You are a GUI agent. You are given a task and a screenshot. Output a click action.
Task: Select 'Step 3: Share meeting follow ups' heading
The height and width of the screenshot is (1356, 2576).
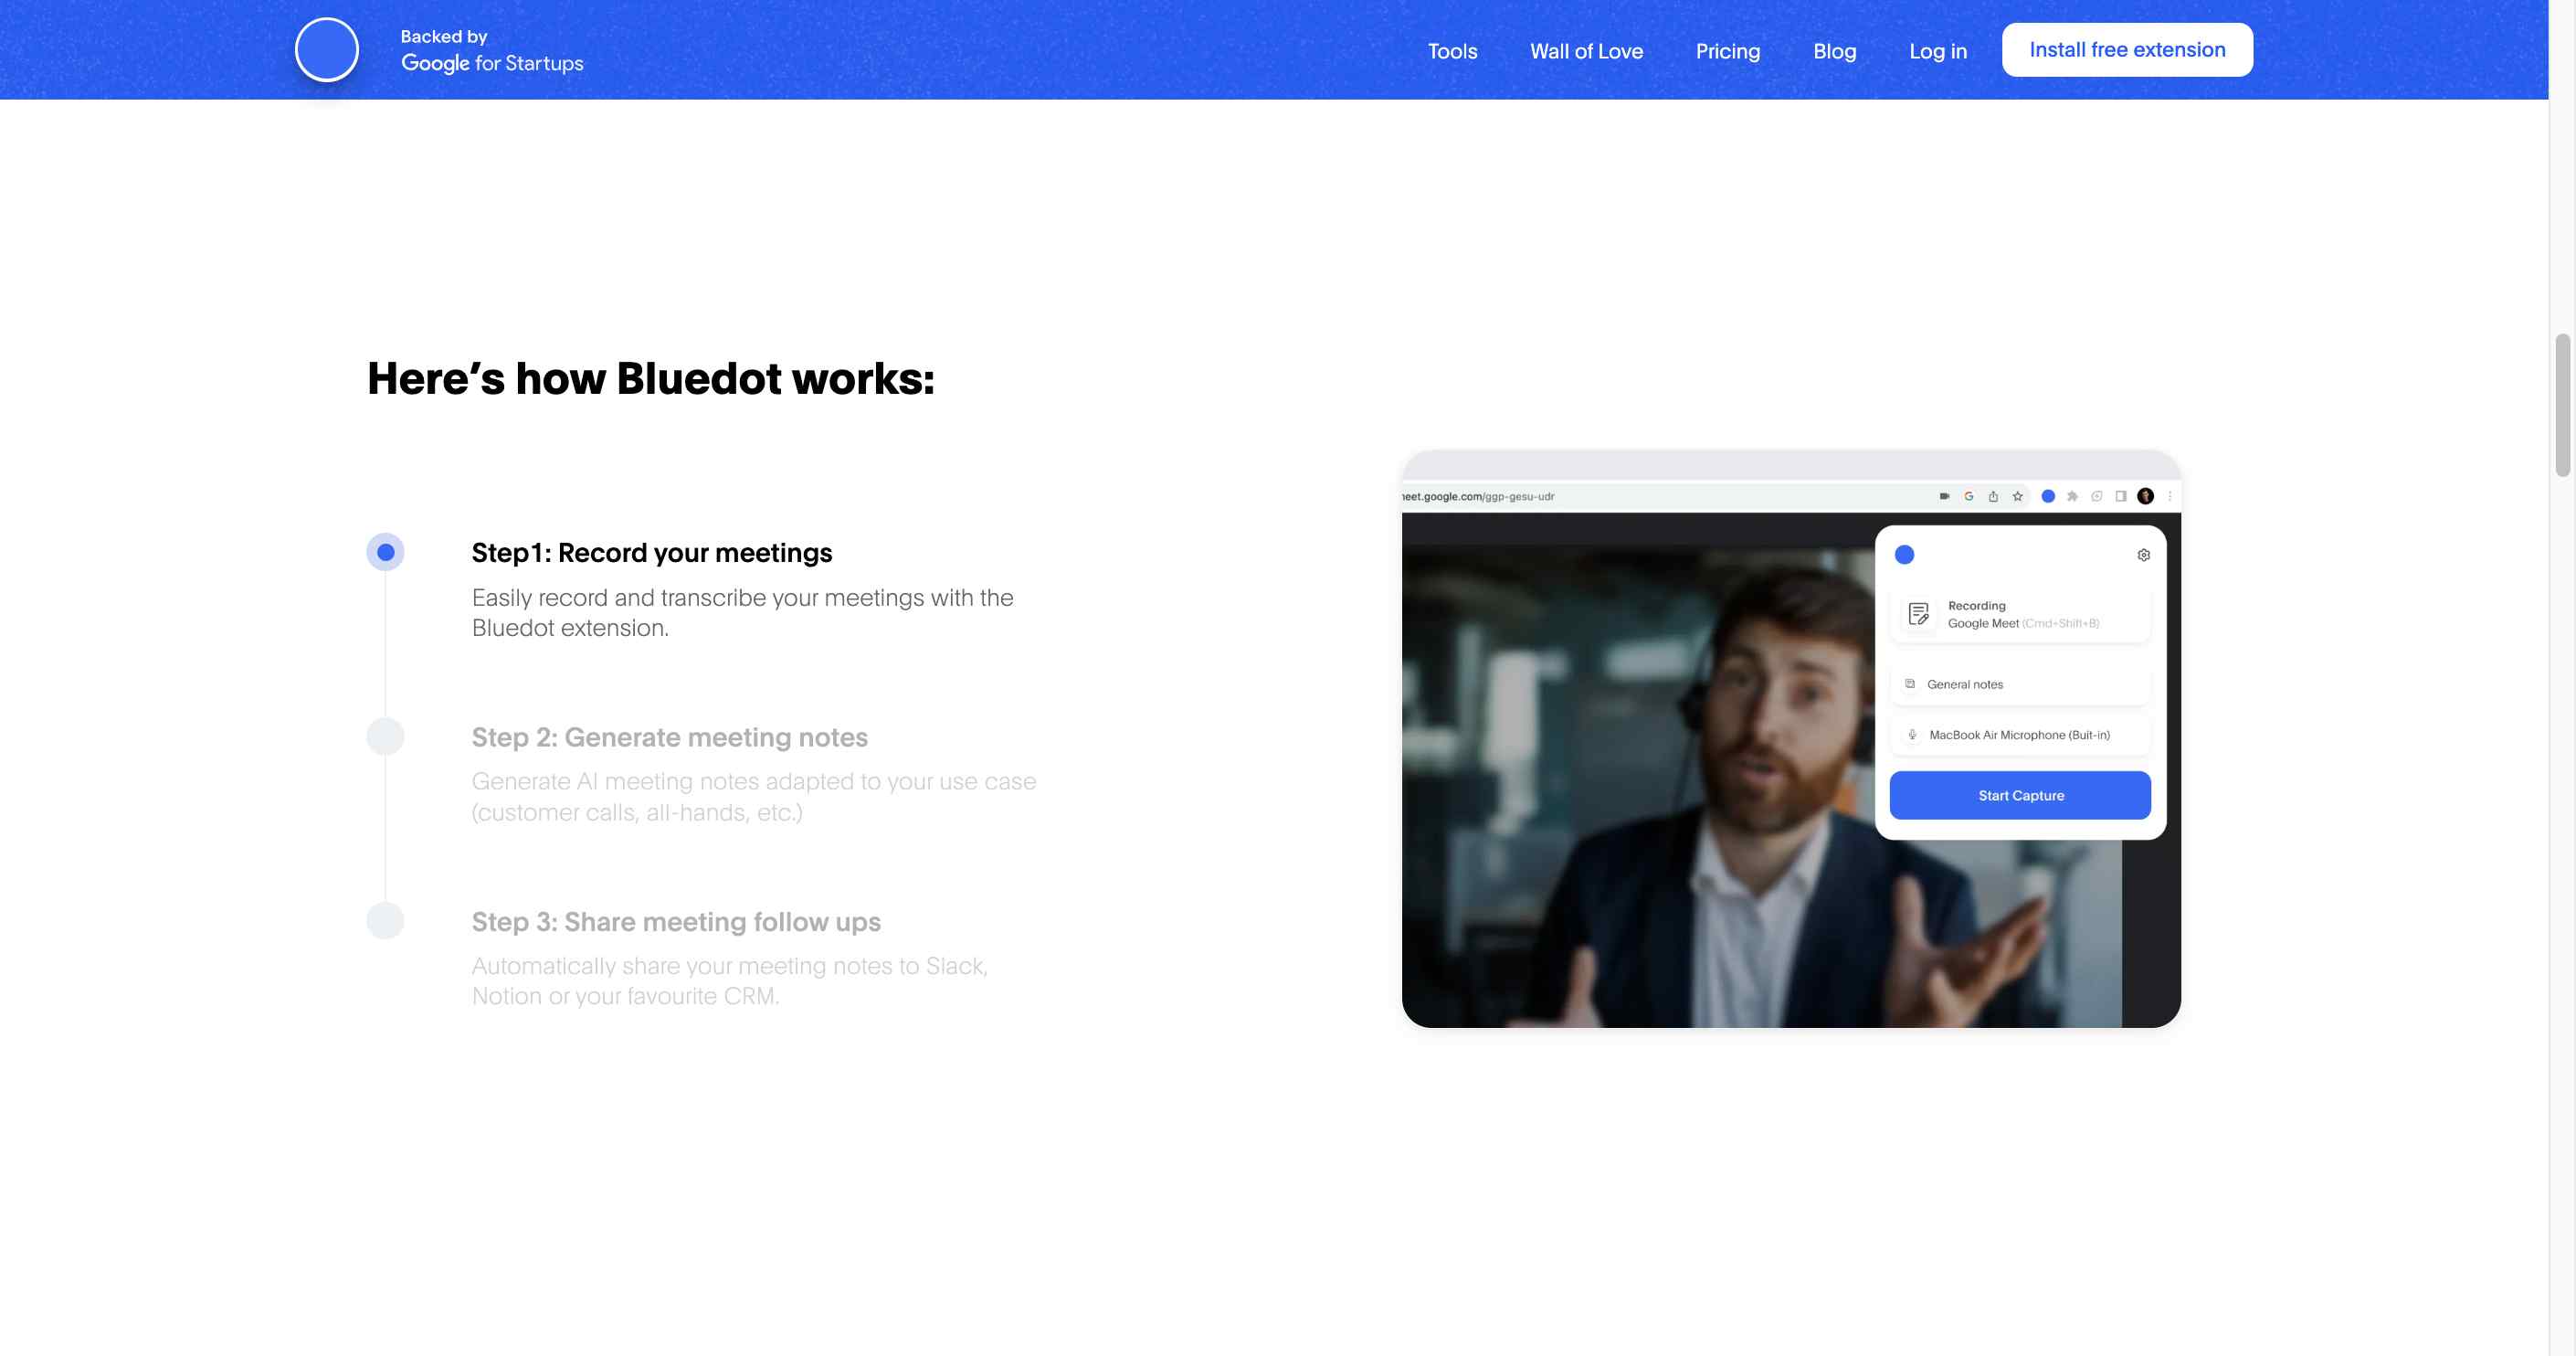pos(676,921)
